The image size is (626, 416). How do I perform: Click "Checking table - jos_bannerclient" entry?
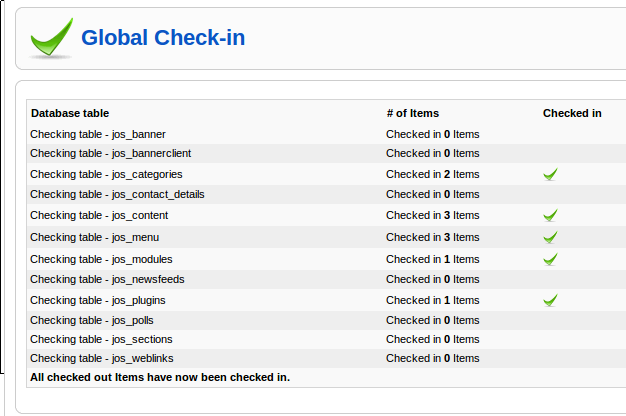click(x=110, y=153)
